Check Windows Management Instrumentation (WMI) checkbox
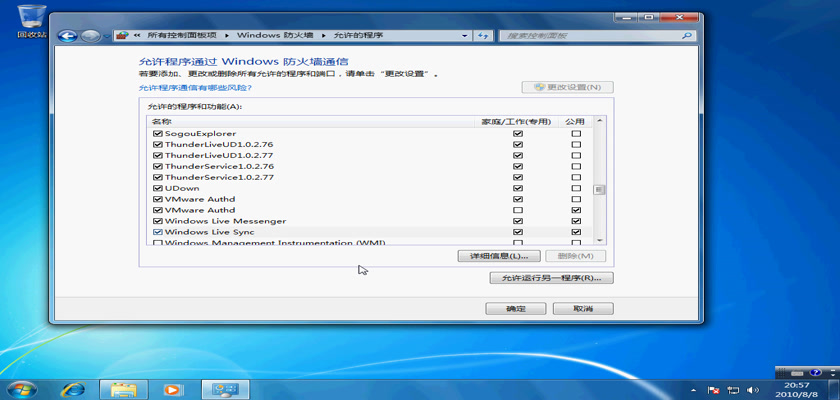This screenshot has height=400, width=840. click(x=157, y=243)
